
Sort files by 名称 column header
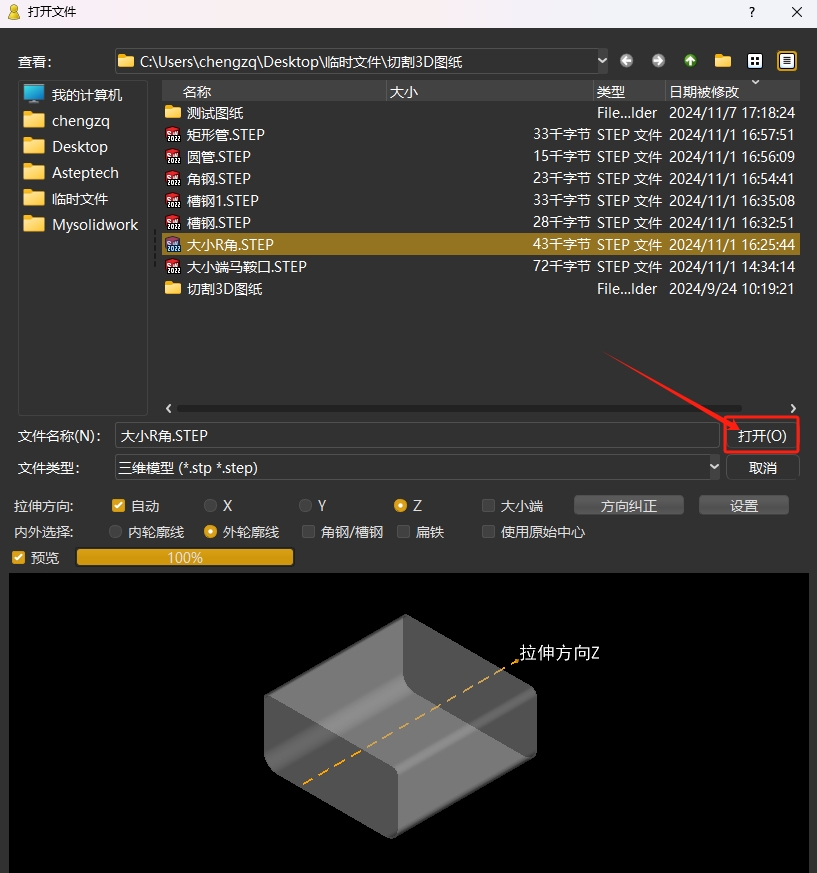274,91
